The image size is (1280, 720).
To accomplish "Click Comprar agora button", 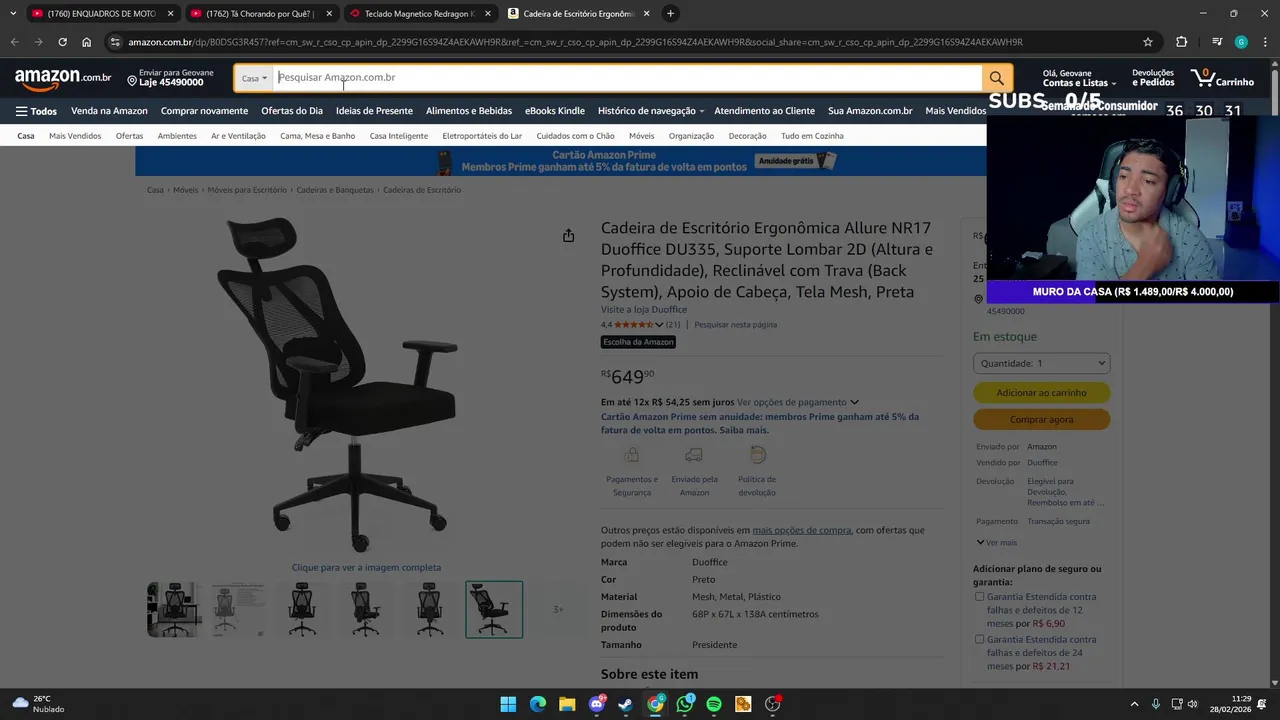I will (x=1041, y=420).
